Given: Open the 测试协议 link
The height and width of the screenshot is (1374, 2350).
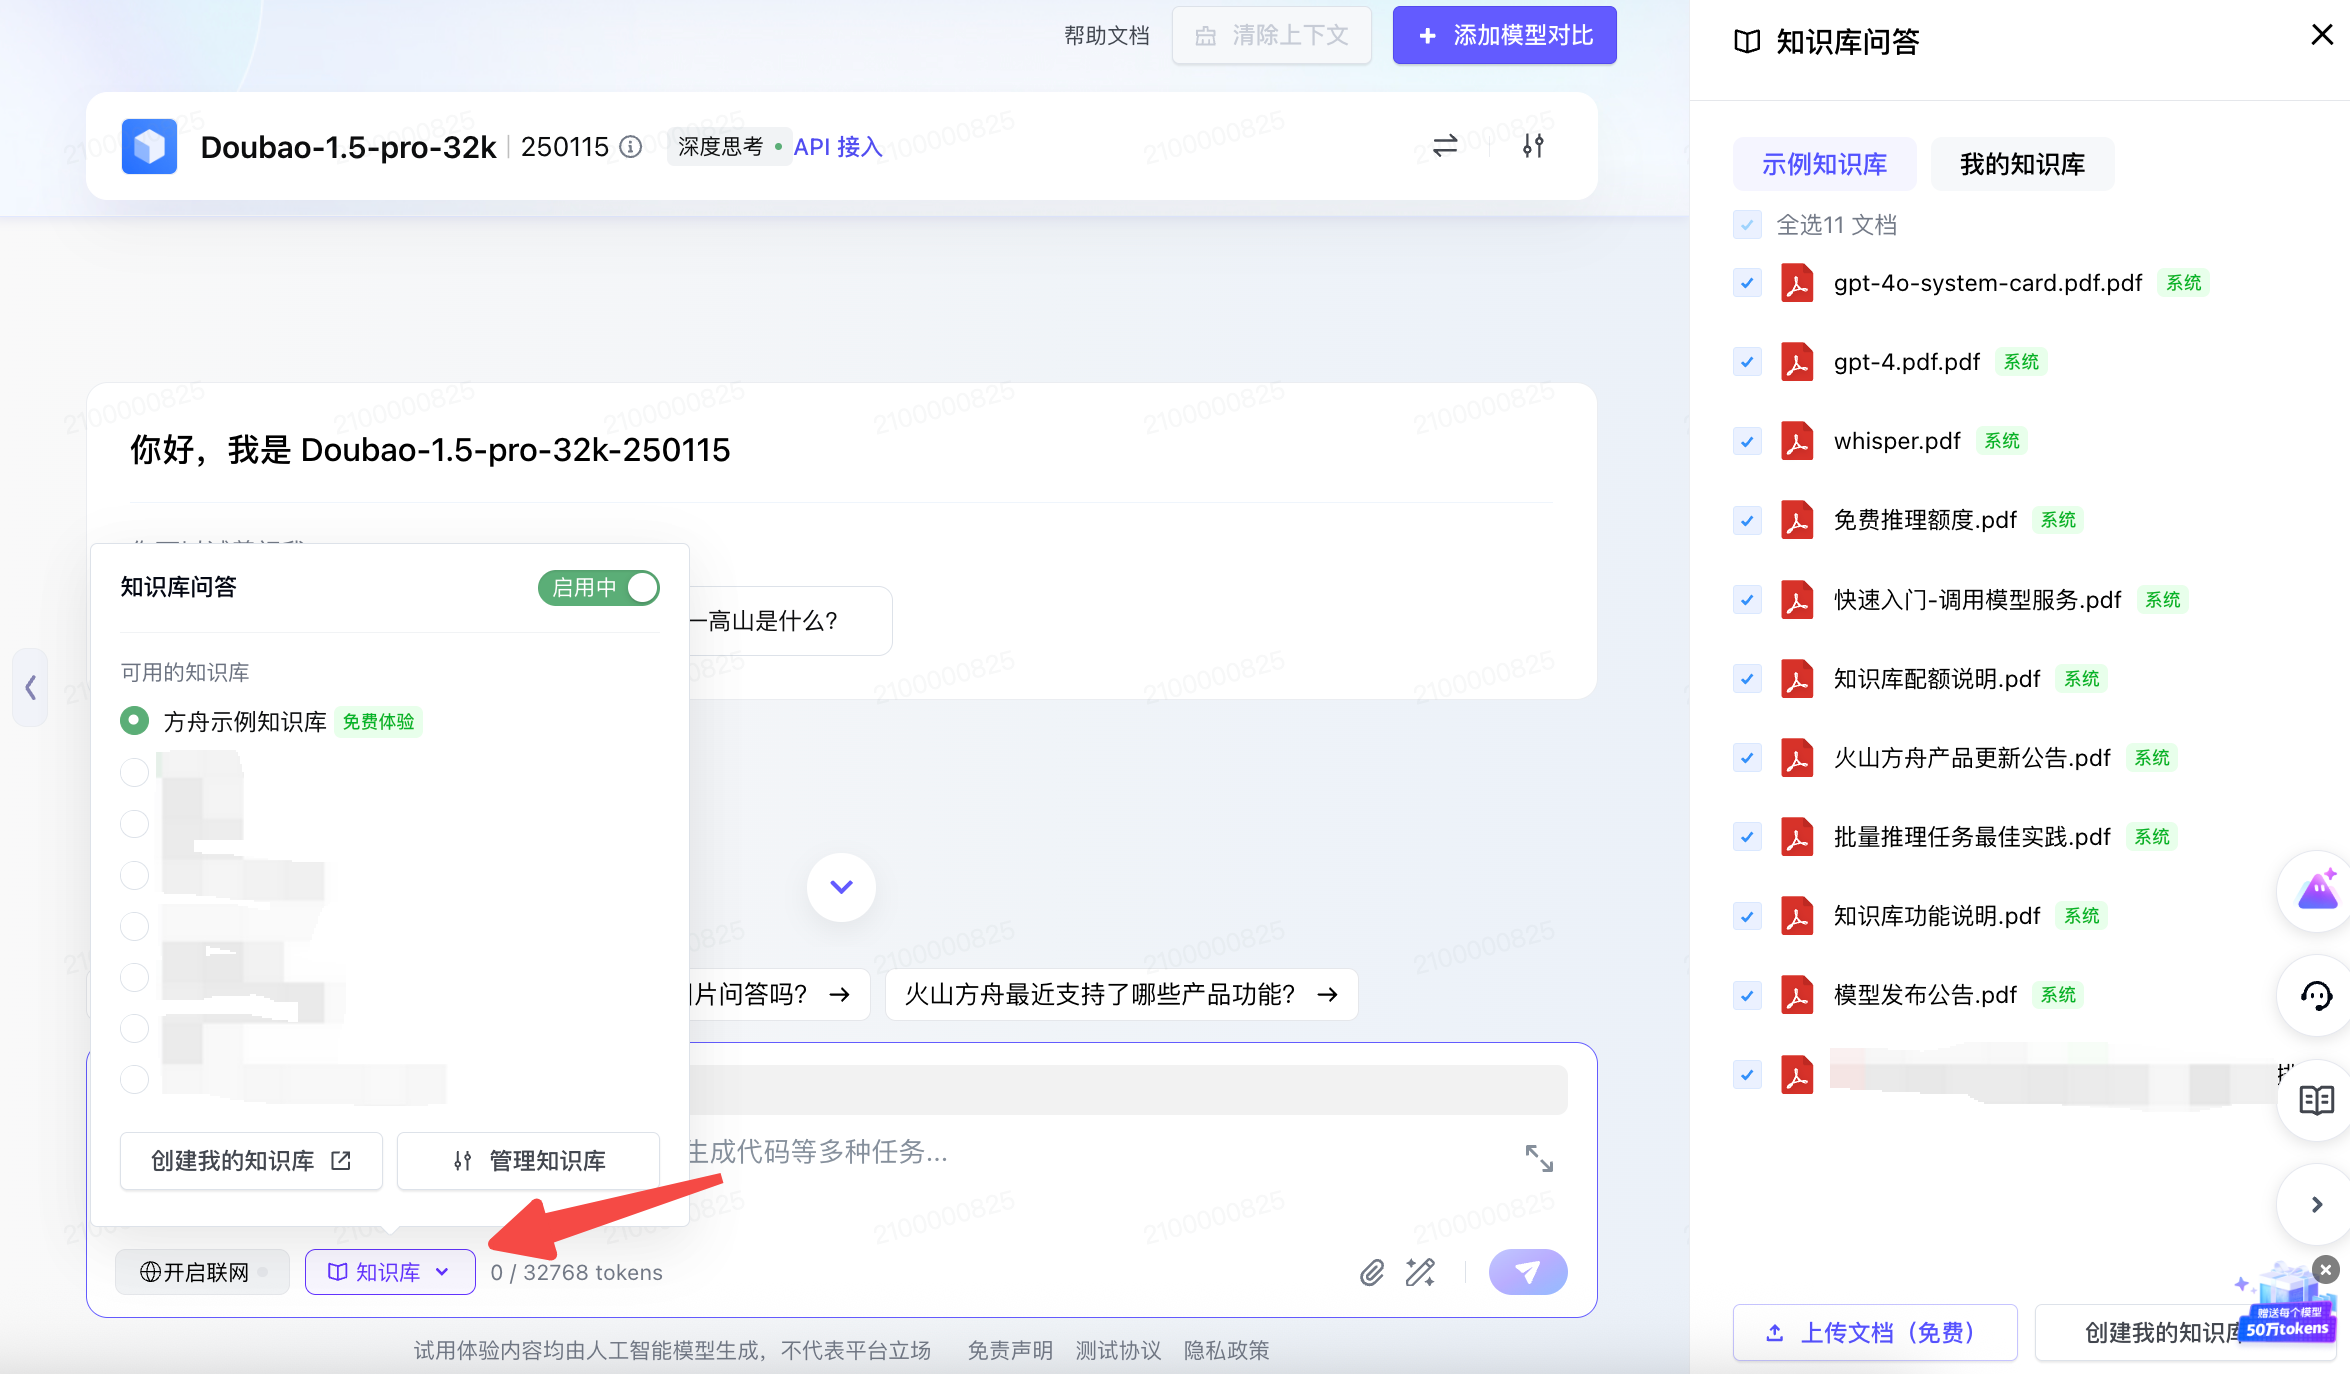Looking at the screenshot, I should tap(1118, 1351).
